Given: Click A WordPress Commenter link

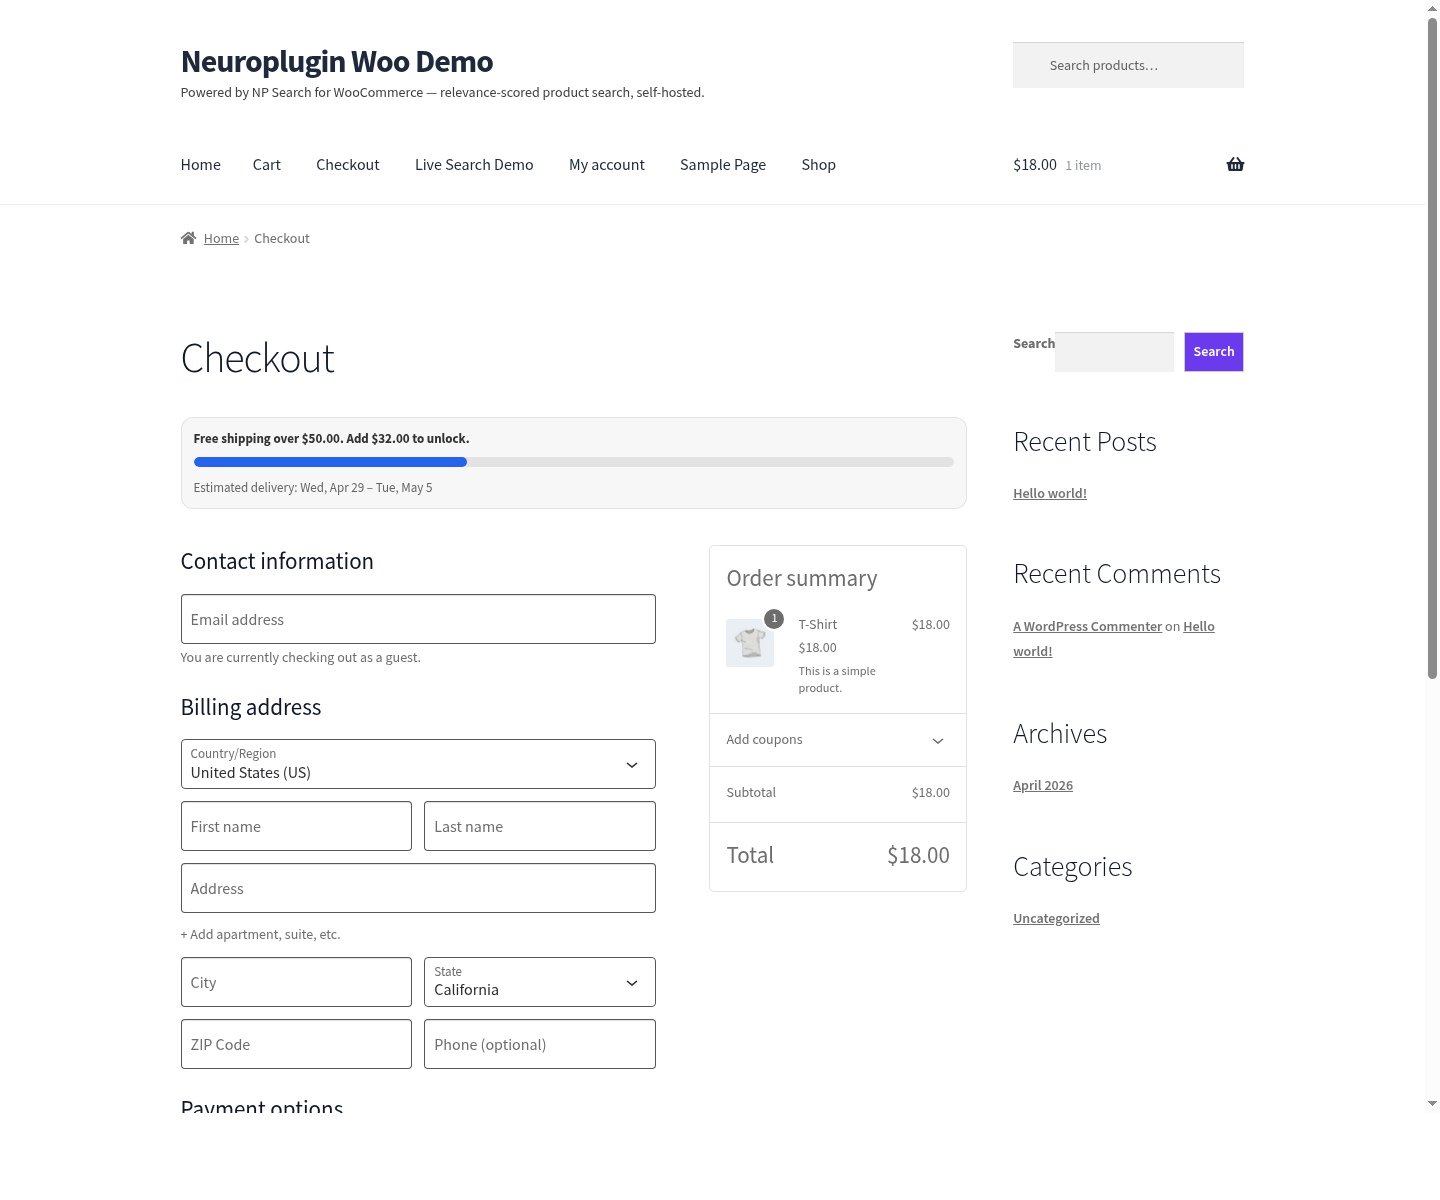Looking at the screenshot, I should pyautogui.click(x=1087, y=626).
